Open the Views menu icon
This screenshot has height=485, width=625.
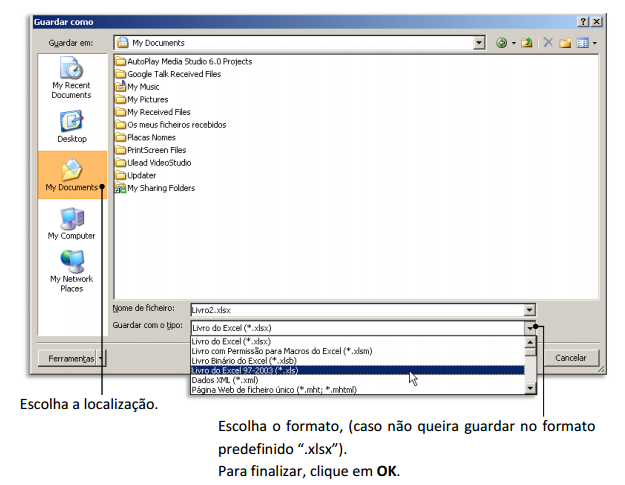click(582, 43)
